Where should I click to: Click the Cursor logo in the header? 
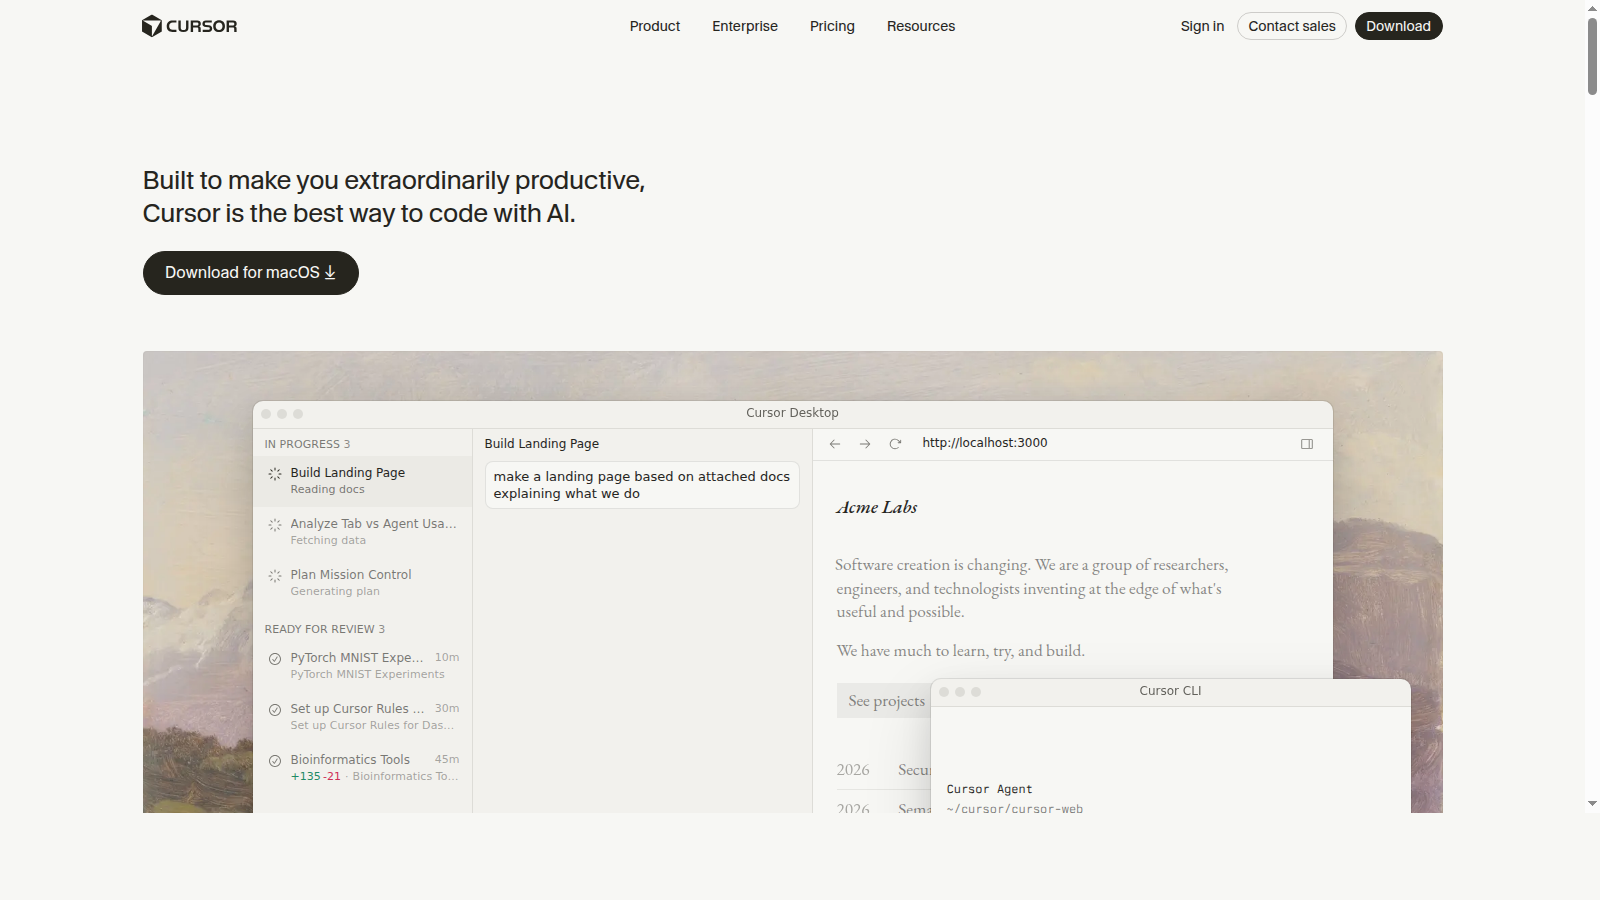point(190,26)
